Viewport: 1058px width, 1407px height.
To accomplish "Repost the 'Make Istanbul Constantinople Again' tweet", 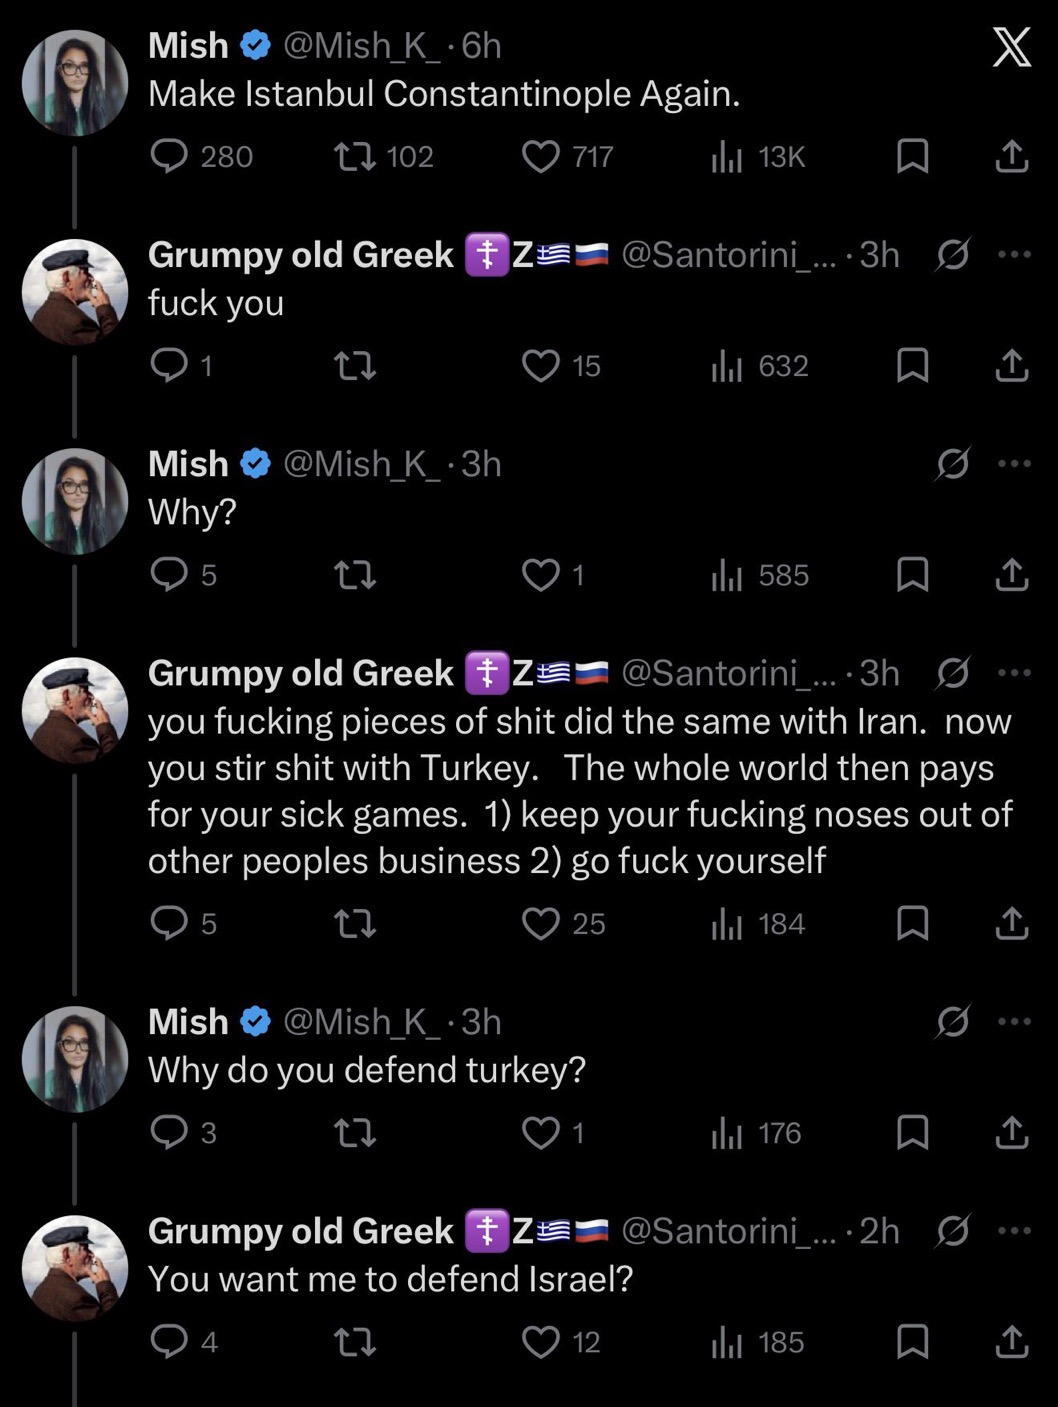I will coord(354,156).
